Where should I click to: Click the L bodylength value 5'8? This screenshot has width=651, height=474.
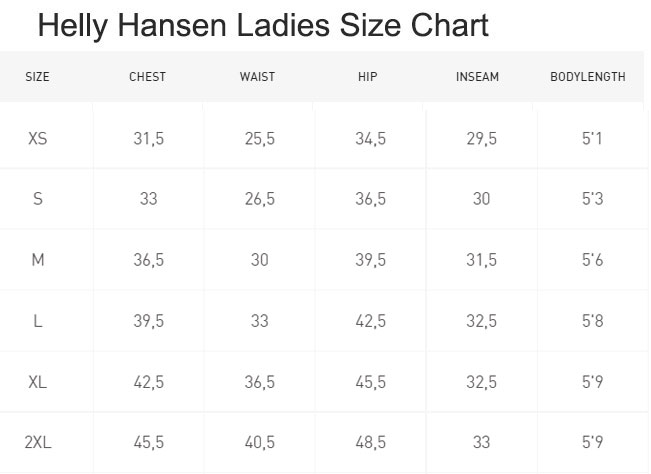(592, 321)
